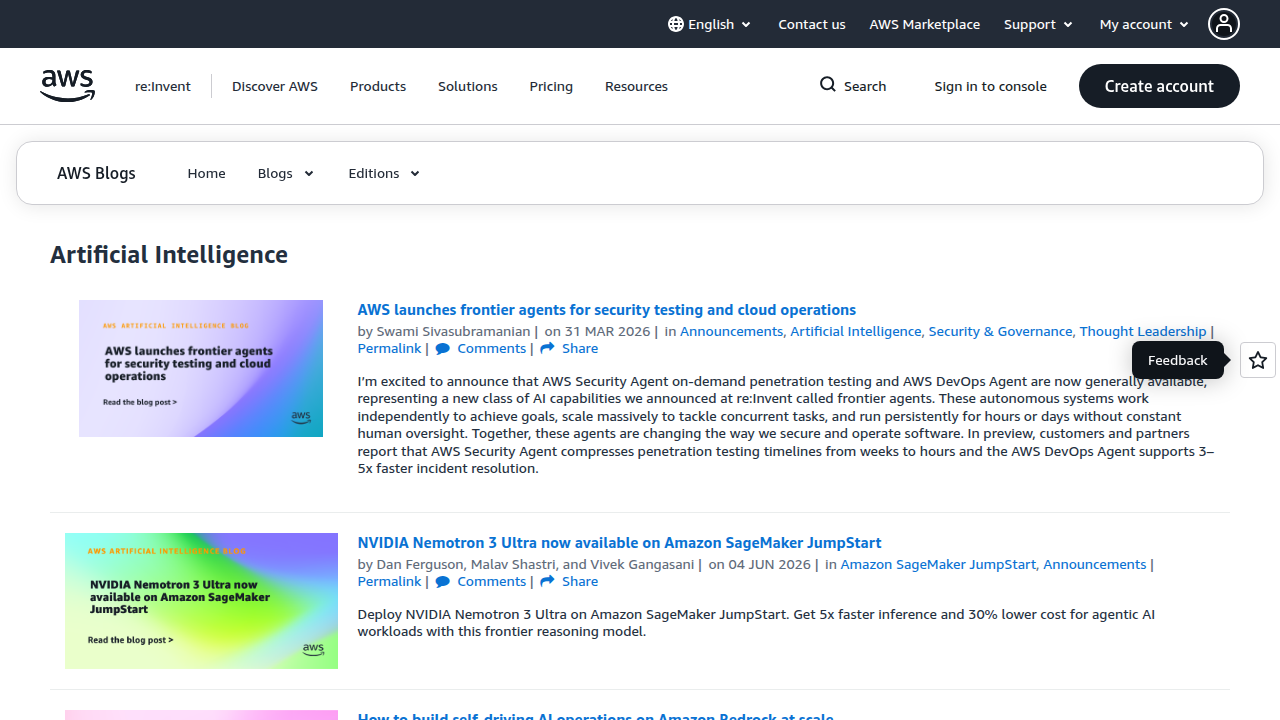Click the AWS Blogs title link
1280x720 pixels.
(96, 173)
